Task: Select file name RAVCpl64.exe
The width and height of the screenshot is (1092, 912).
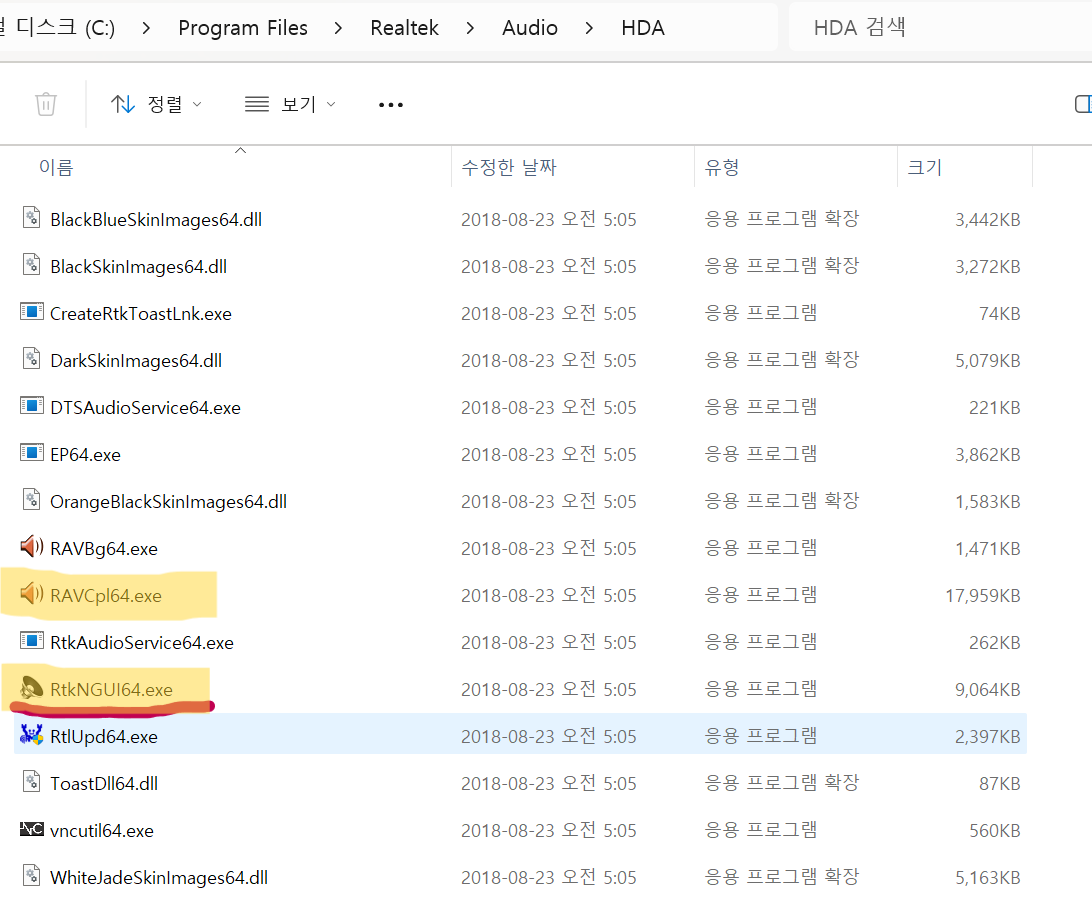Action: [106, 596]
